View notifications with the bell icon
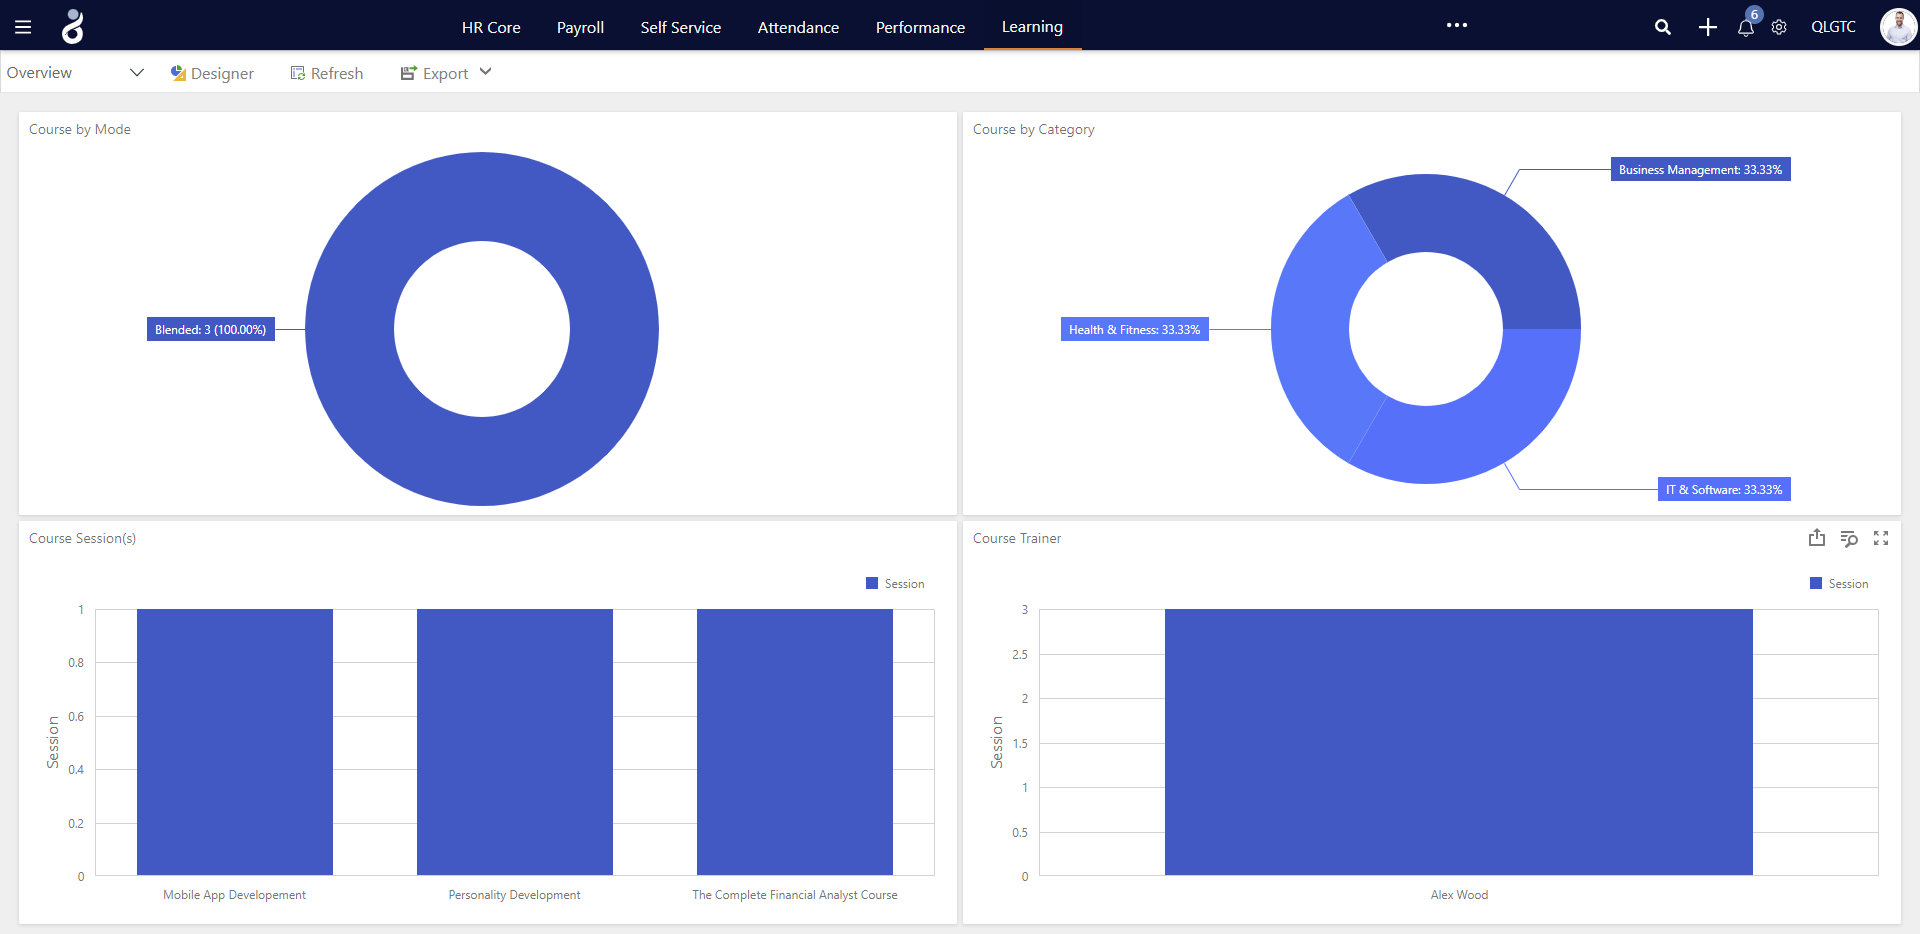The height and width of the screenshot is (934, 1920). pos(1745,29)
